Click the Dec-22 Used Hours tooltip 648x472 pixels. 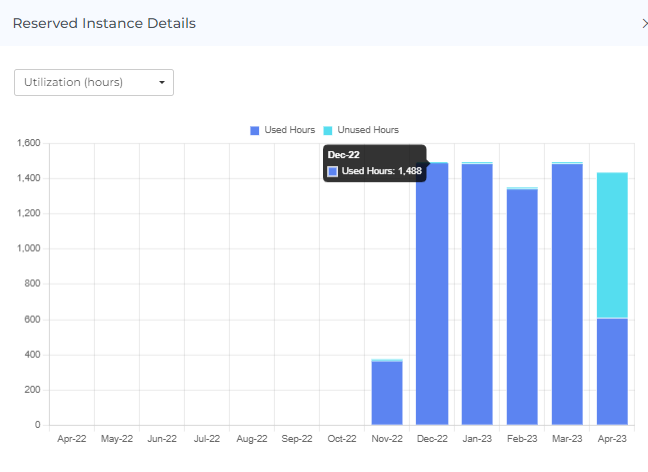point(375,163)
